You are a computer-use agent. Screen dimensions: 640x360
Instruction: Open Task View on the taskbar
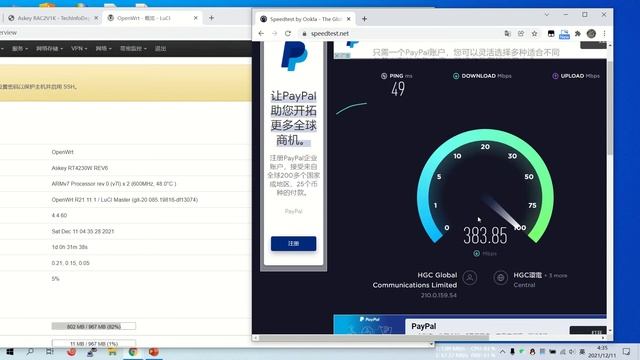tap(49, 352)
